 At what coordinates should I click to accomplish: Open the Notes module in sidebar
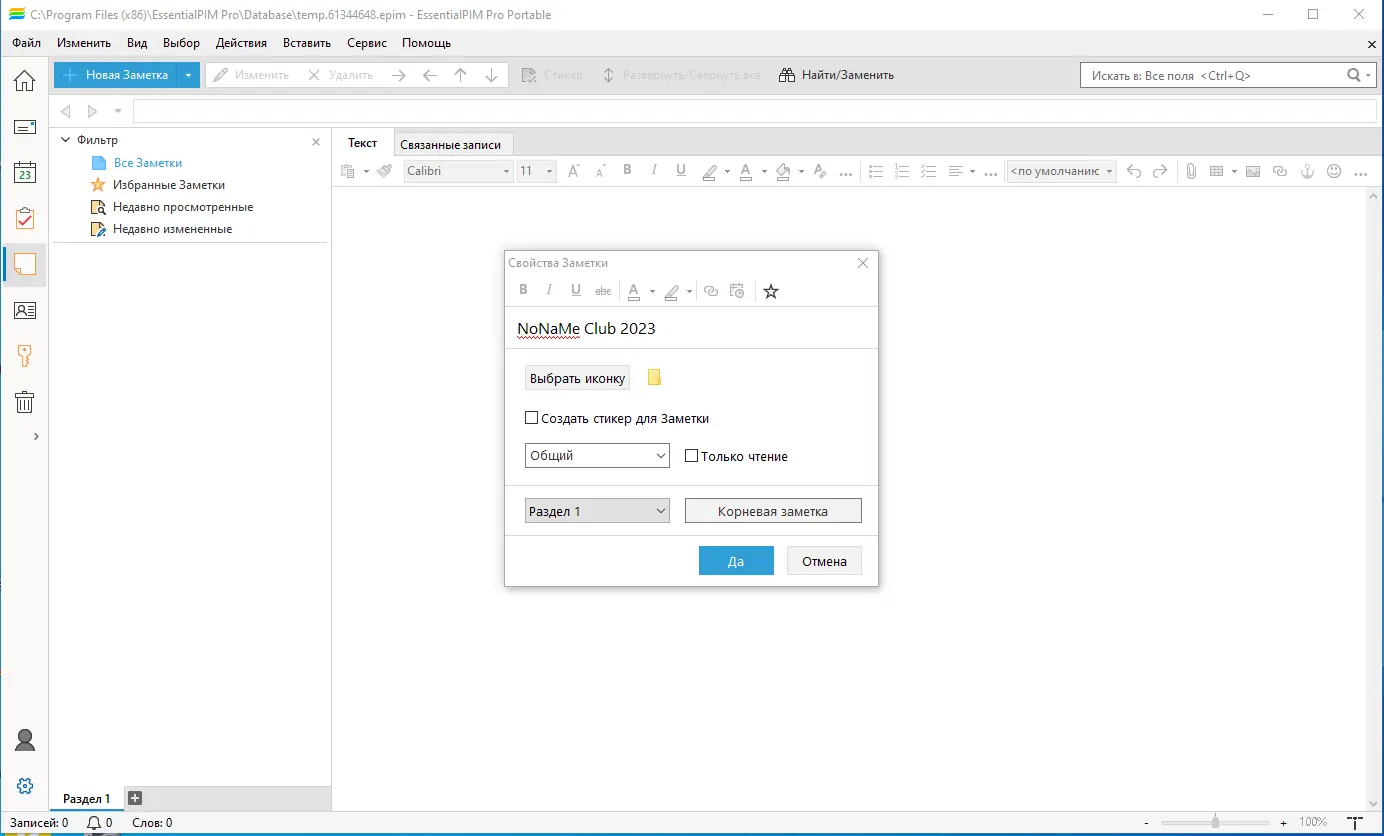tap(24, 265)
